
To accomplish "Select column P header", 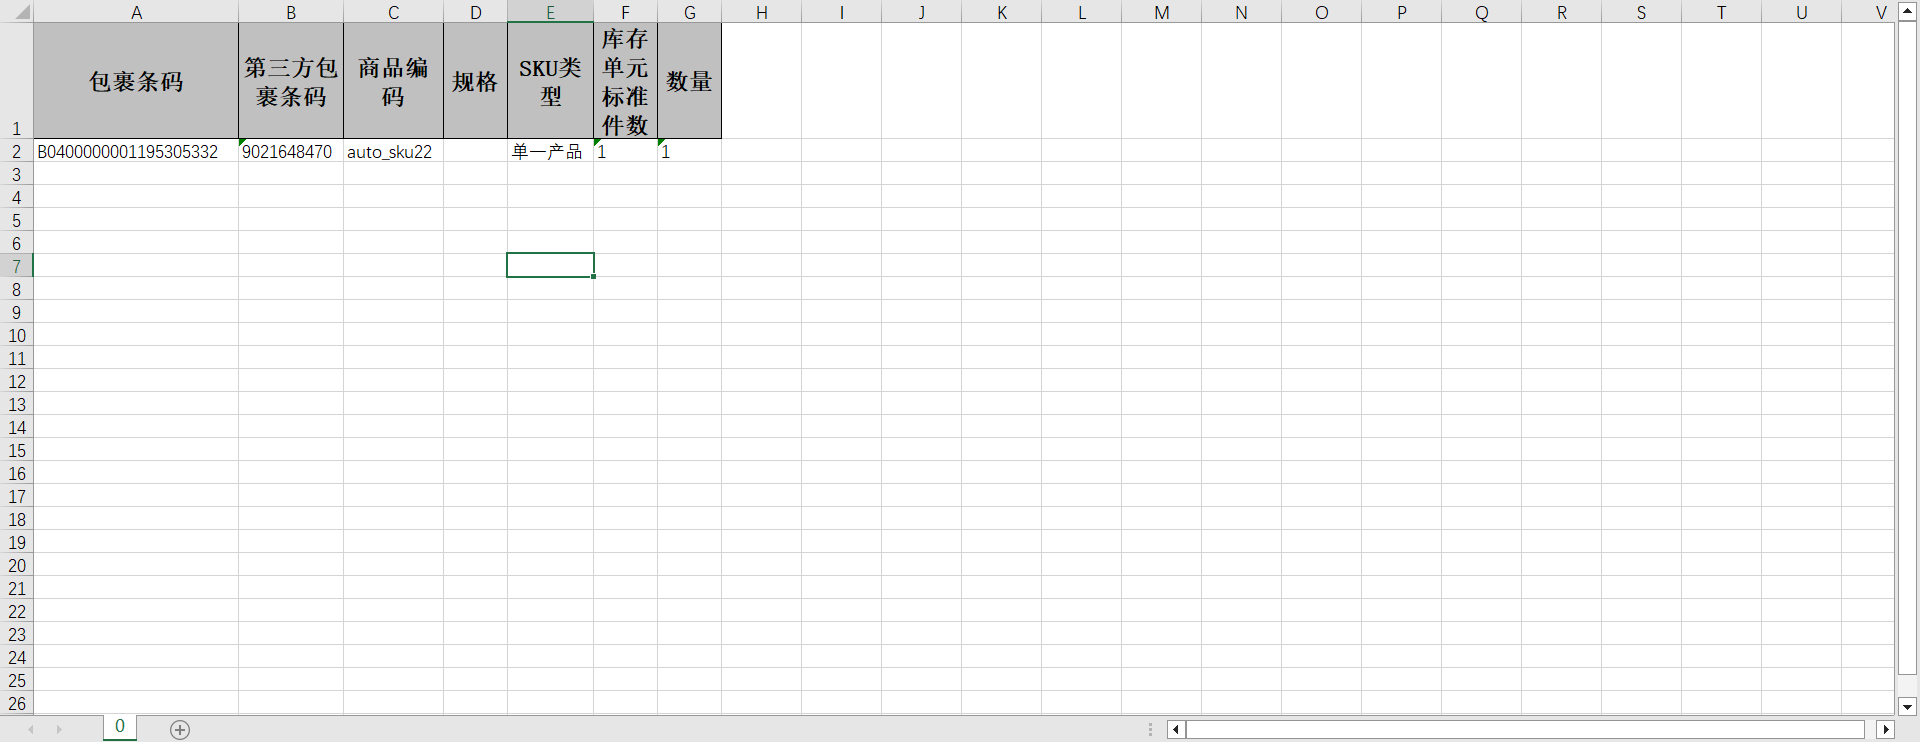I will click(1401, 12).
